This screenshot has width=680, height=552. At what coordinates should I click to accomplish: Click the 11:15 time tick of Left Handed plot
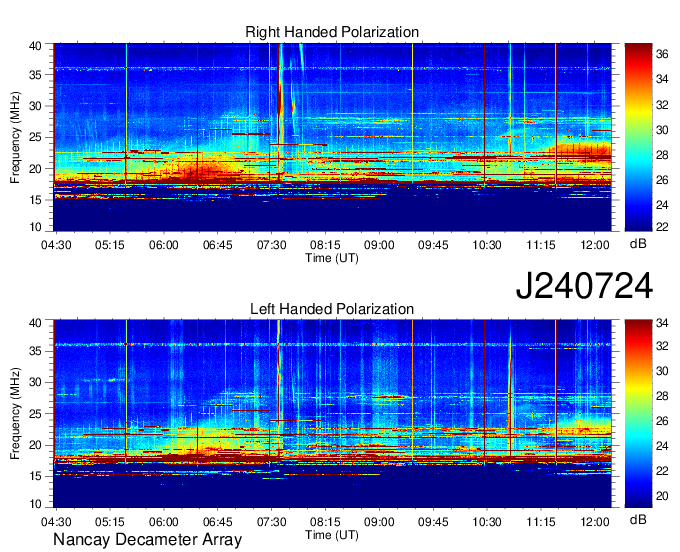click(x=541, y=521)
